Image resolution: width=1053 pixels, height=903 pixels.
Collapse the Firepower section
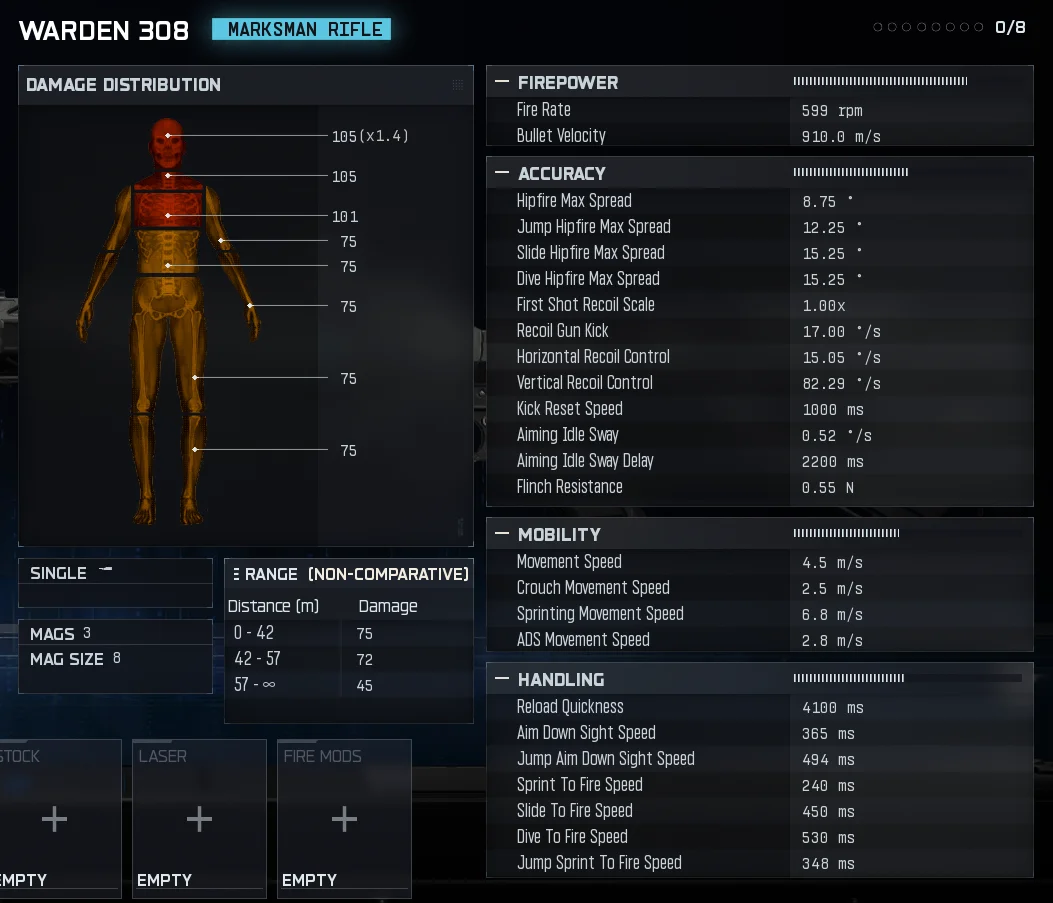pyautogui.click(x=501, y=82)
